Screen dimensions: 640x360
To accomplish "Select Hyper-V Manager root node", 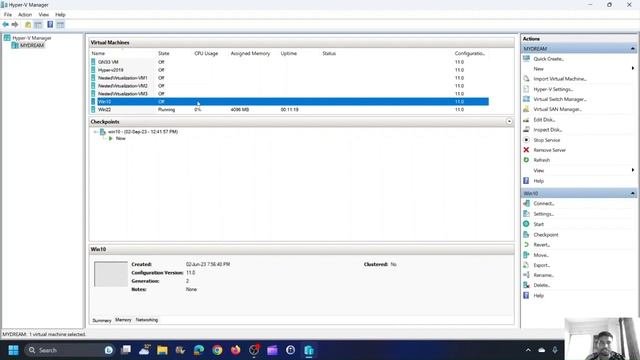I will [31, 38].
